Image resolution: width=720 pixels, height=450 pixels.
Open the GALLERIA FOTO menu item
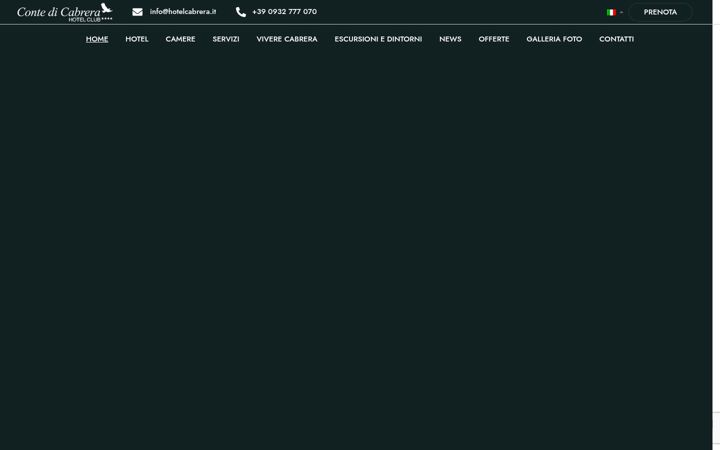coord(554,39)
